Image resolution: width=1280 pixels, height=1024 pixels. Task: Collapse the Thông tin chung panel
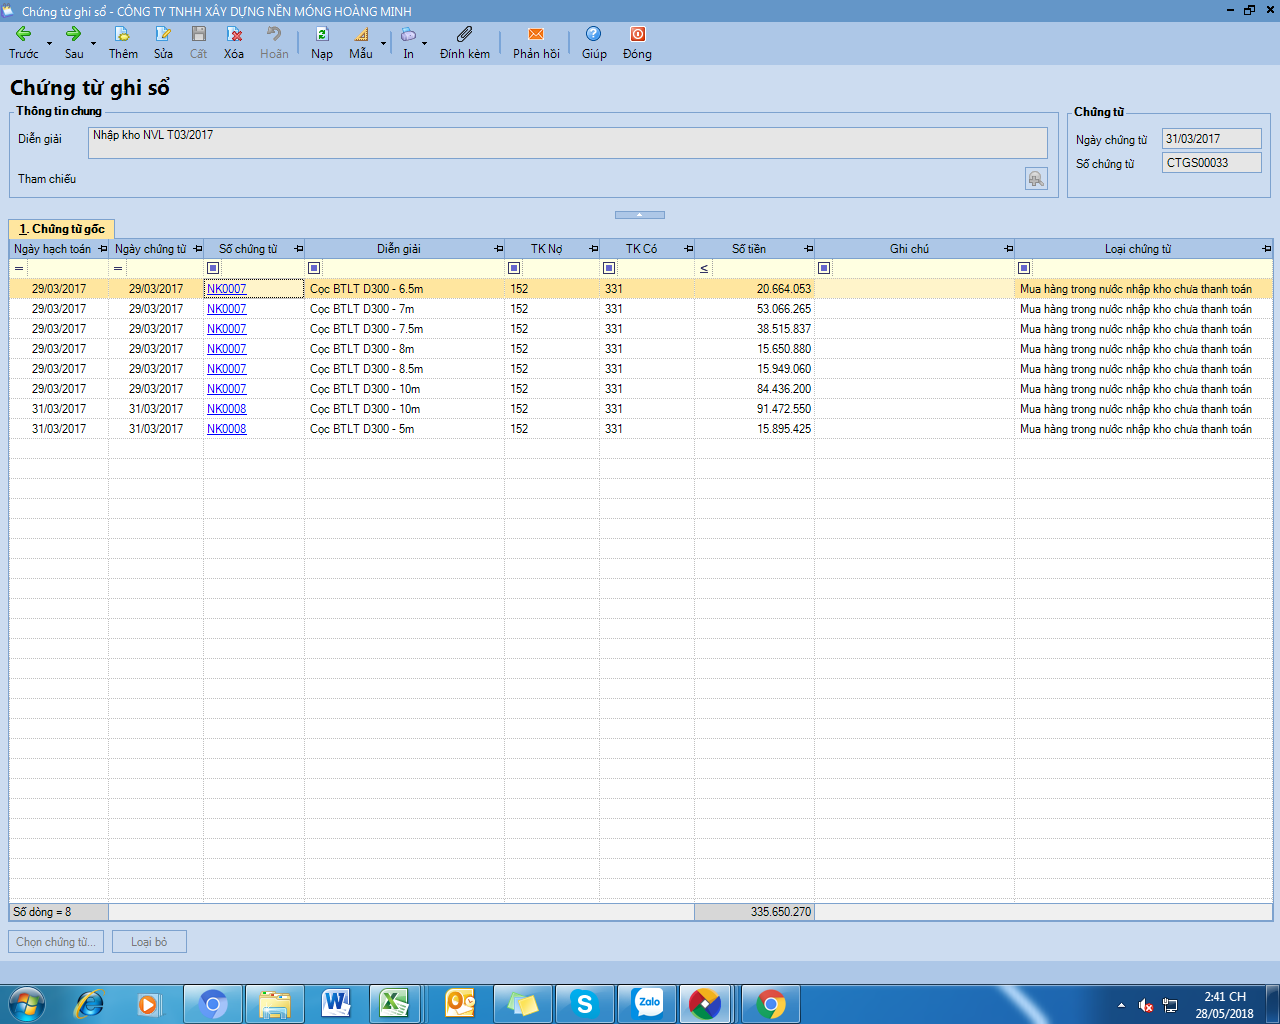coord(640,214)
